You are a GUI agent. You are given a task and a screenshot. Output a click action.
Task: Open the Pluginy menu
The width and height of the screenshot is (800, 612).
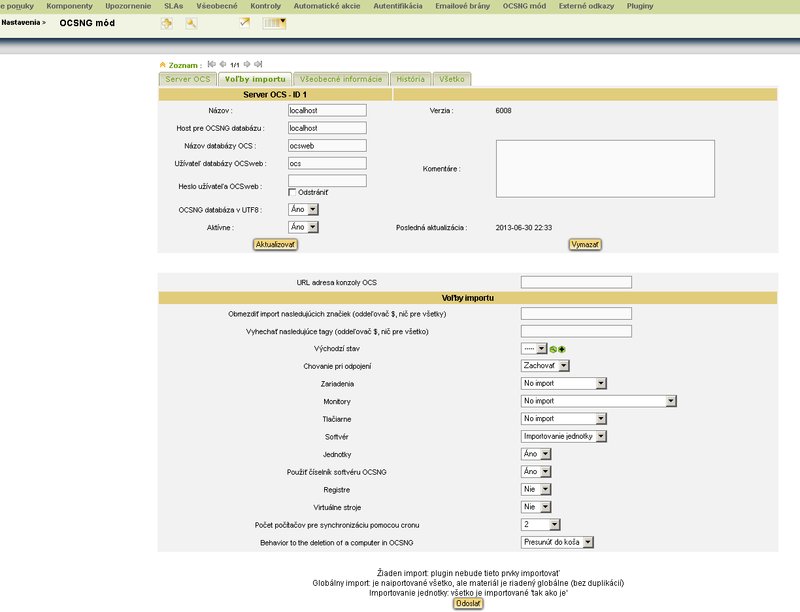(640, 6)
